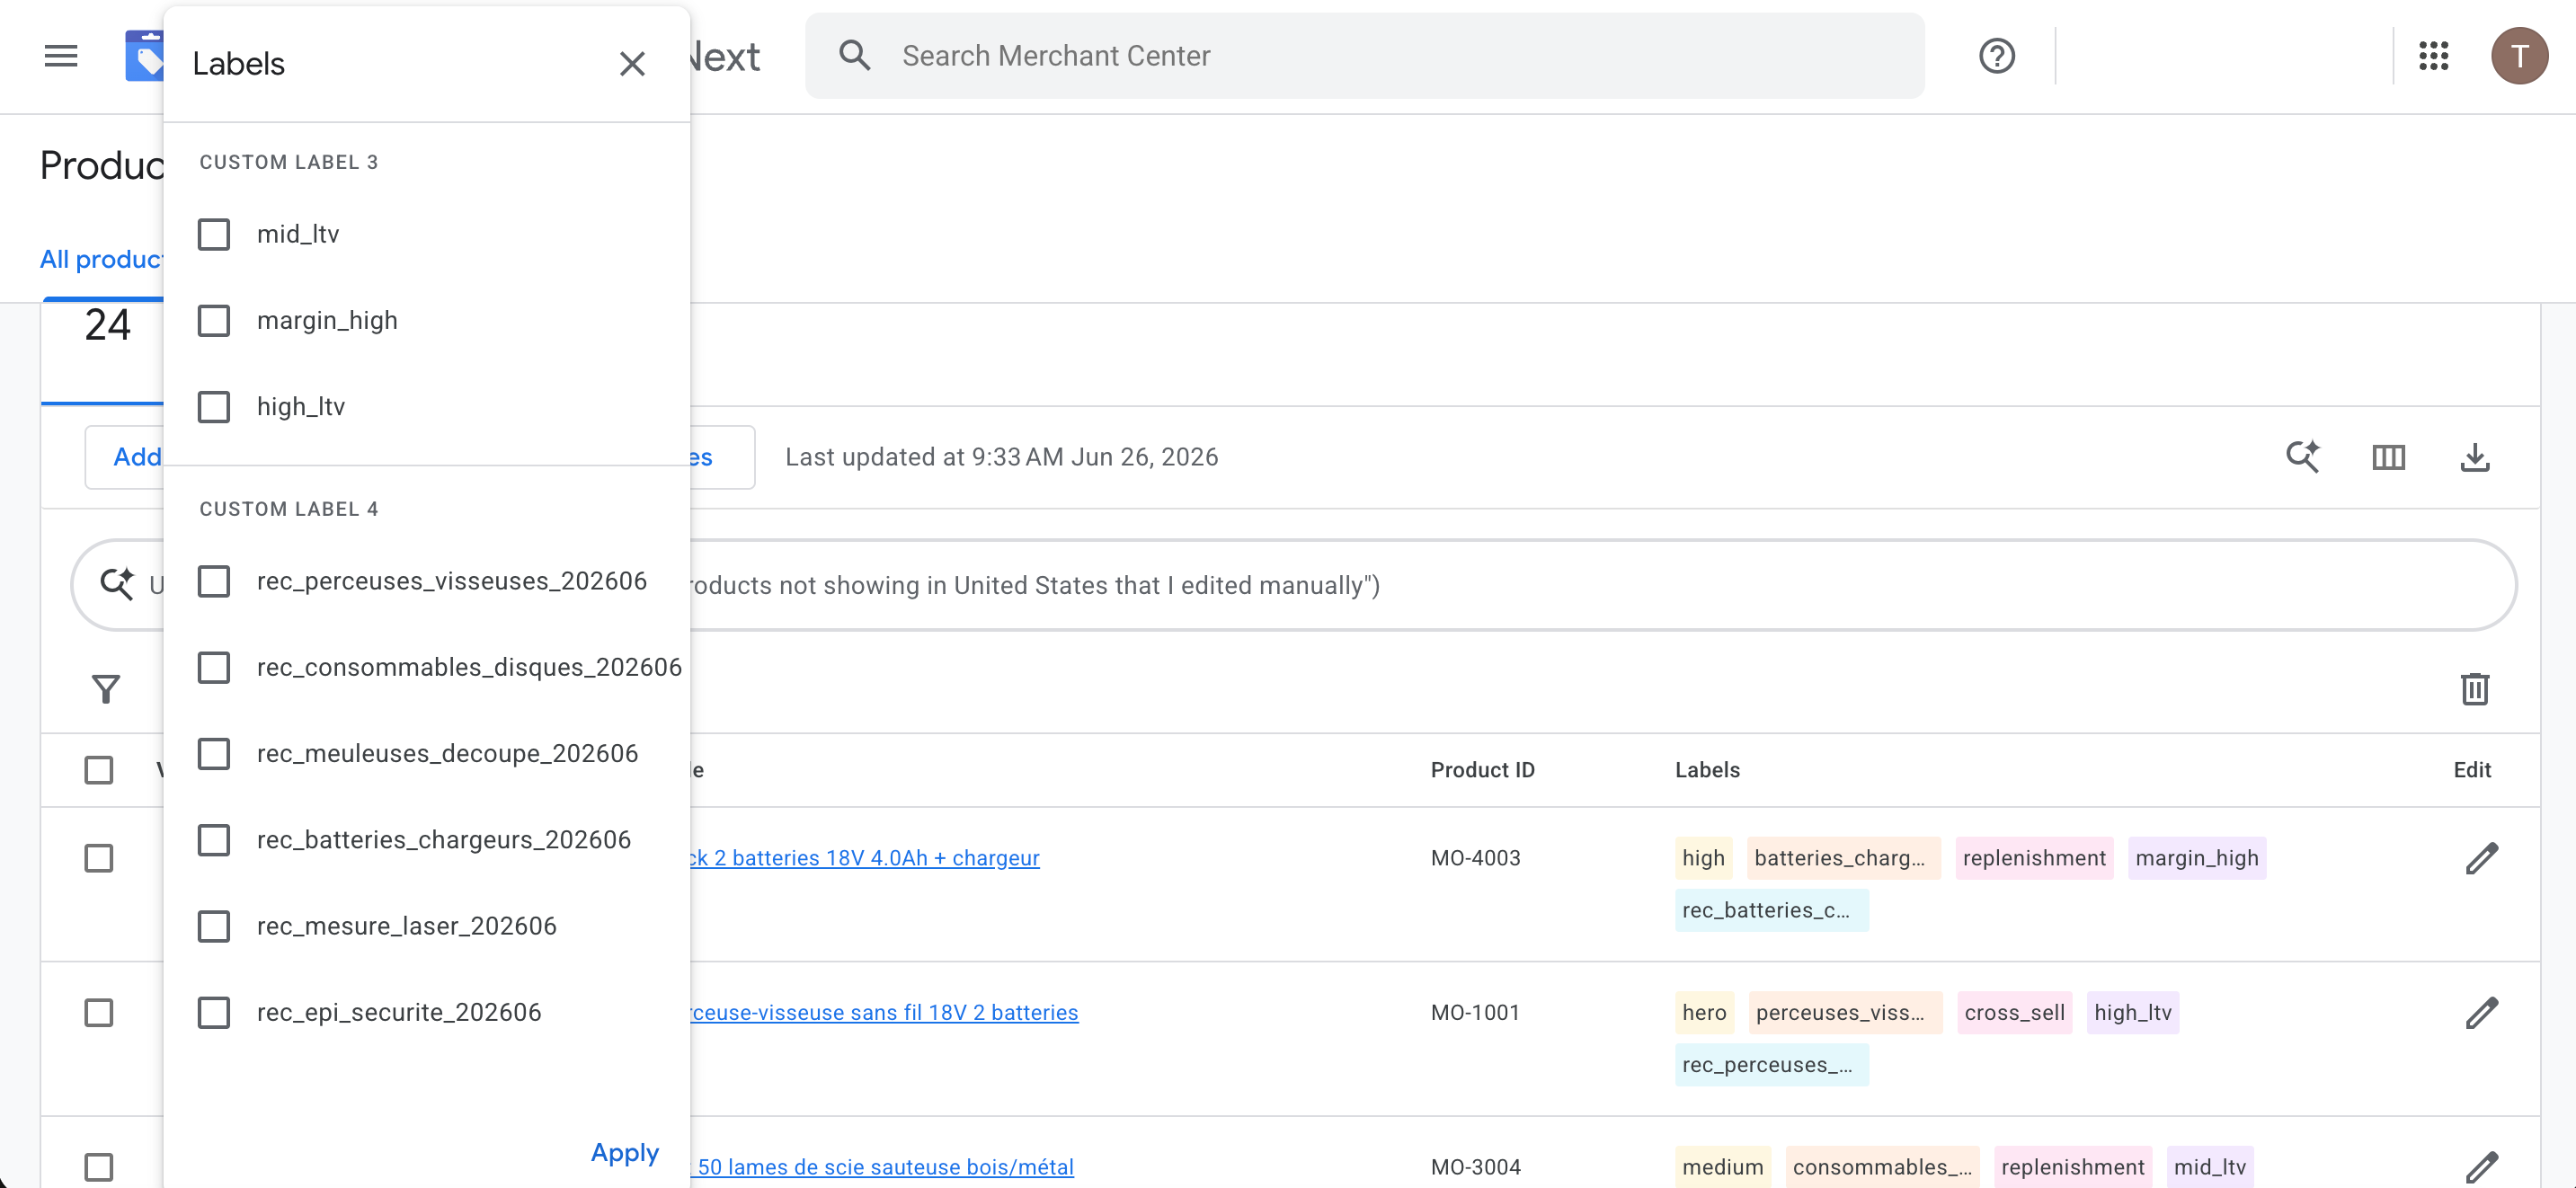This screenshot has height=1188, width=2576.
Task: Open the account avatar T
Action: [2519, 56]
